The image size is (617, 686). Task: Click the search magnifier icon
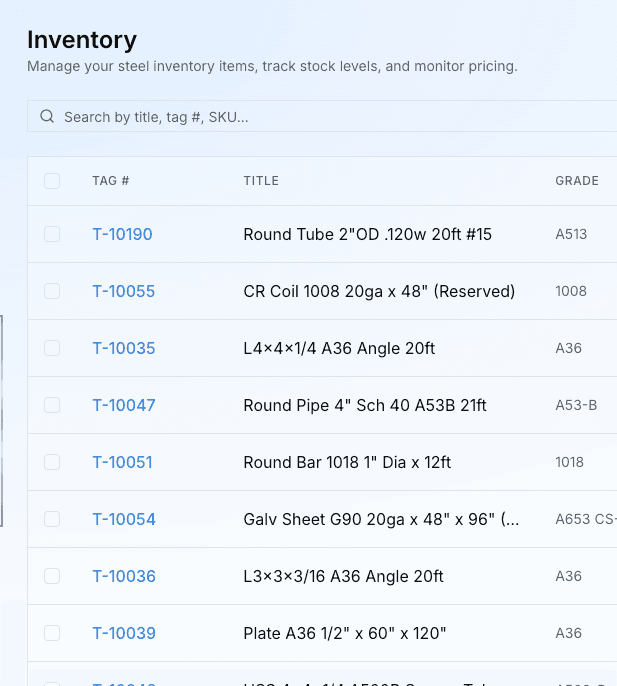tap(47, 116)
